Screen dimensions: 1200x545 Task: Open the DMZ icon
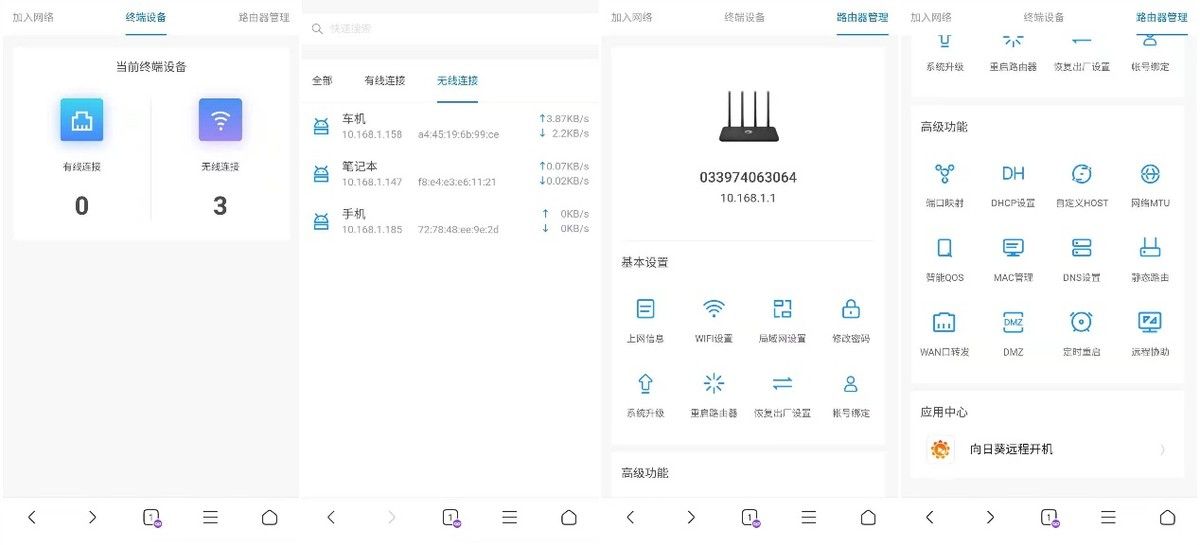pos(1013,322)
